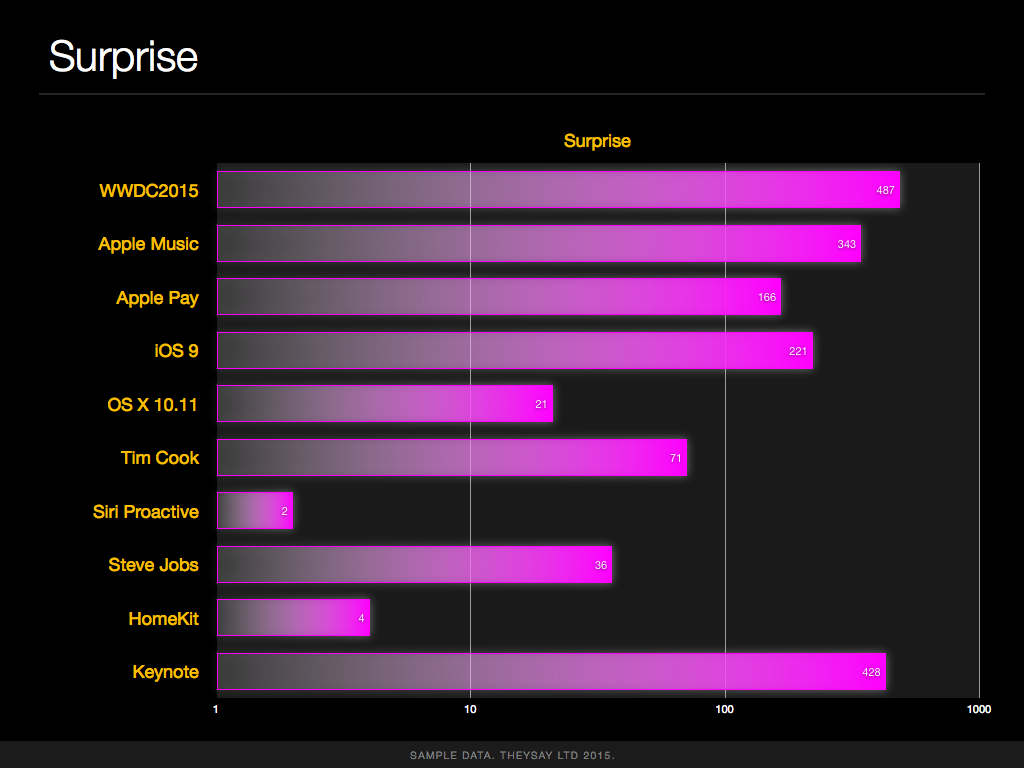Click the x-axis tick label '1'

pos(216,710)
